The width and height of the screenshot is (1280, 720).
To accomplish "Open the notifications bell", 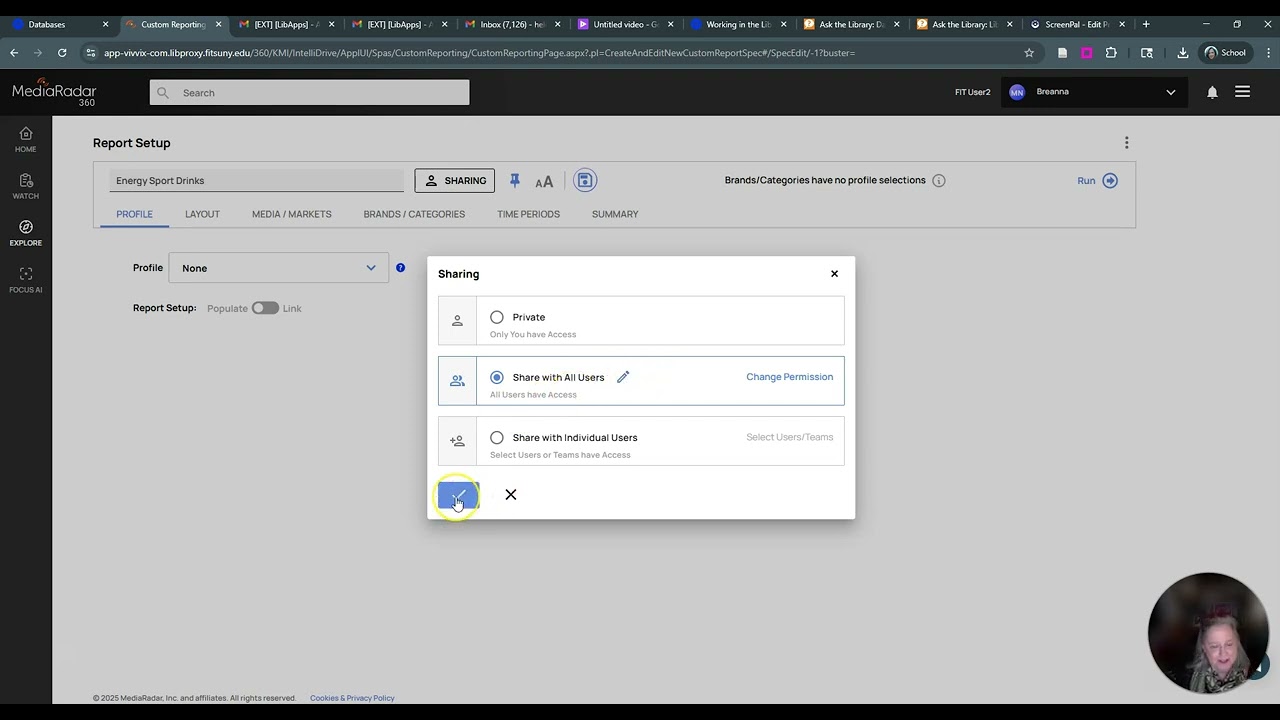I will click(x=1212, y=92).
